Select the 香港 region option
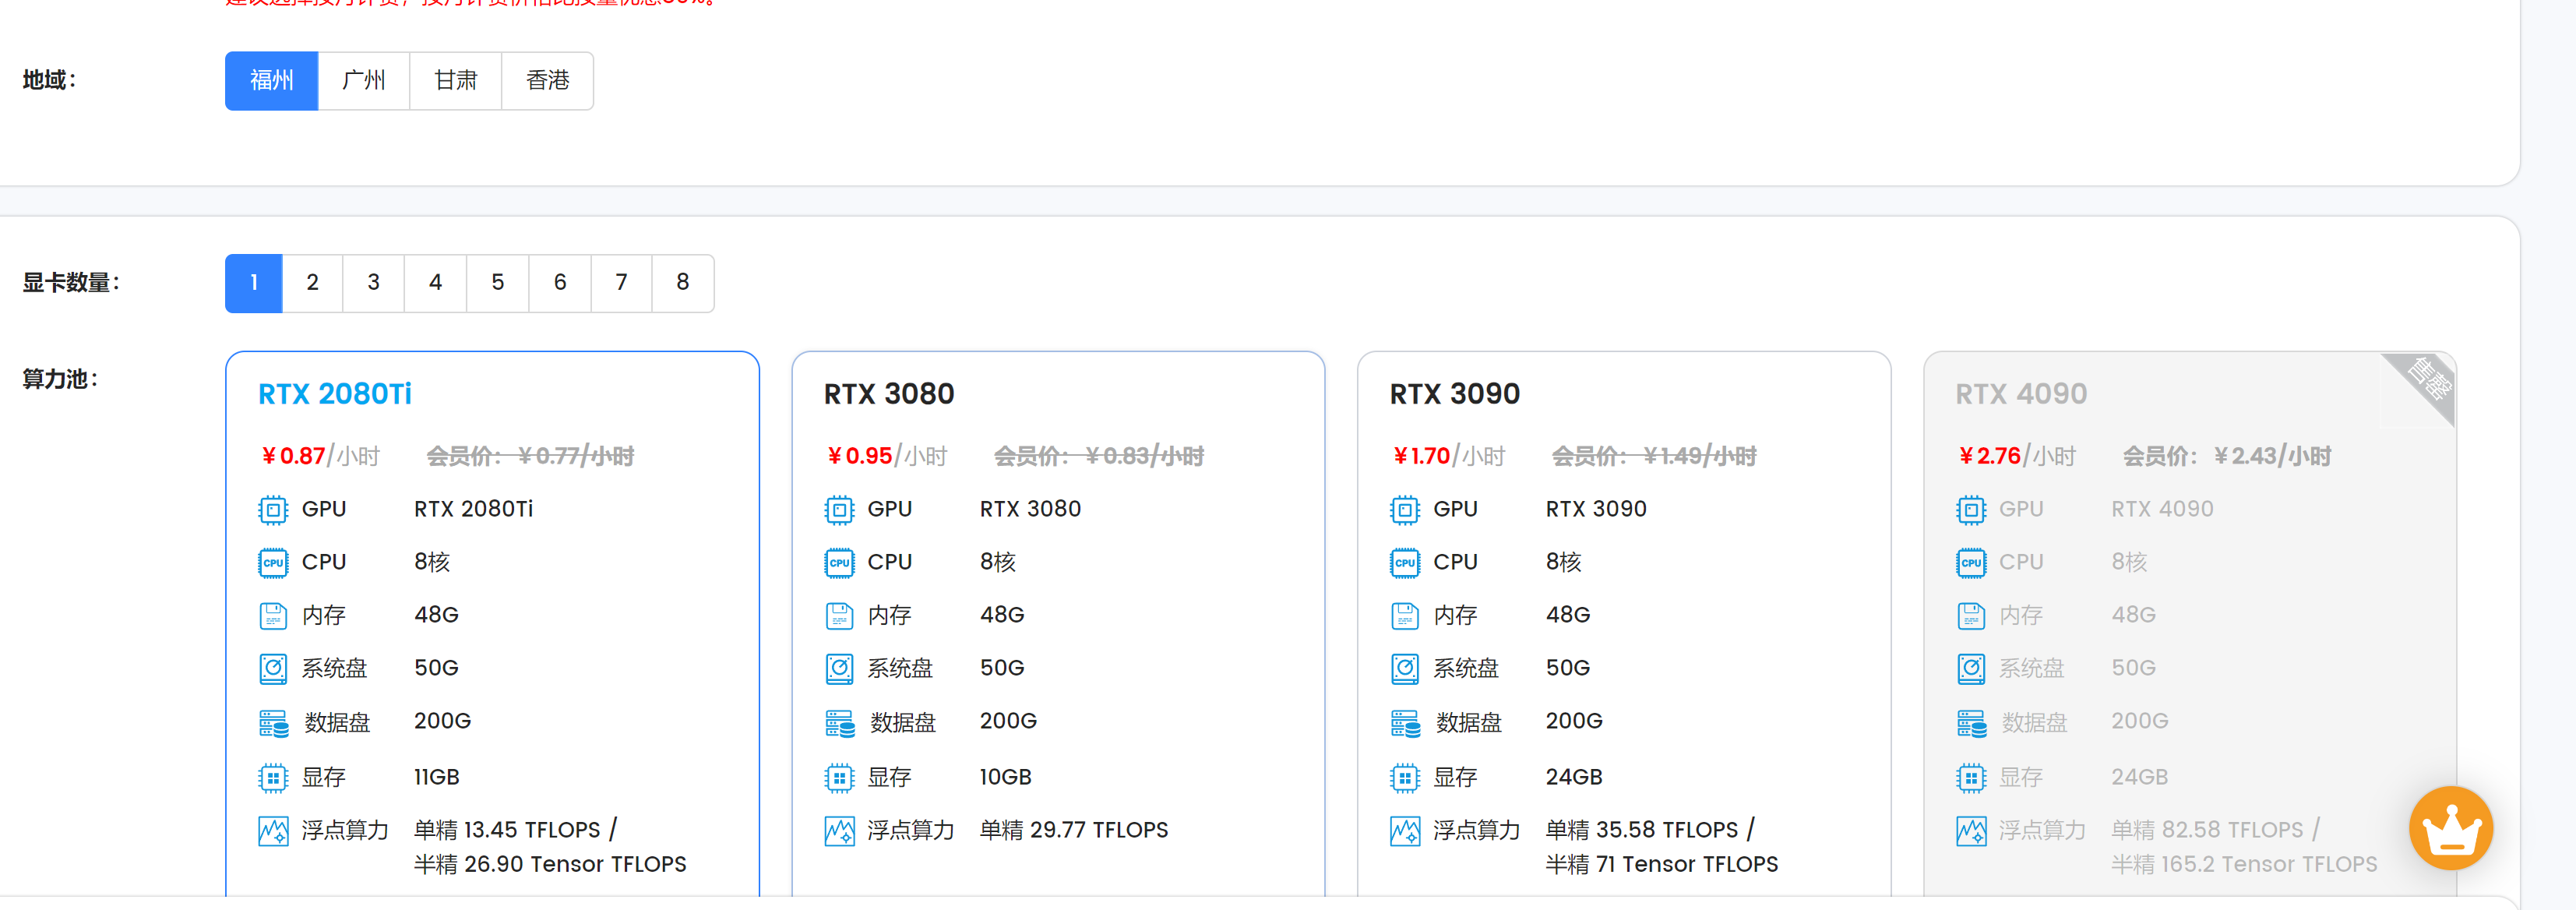Screen dimensions: 2576x910 pos(548,80)
